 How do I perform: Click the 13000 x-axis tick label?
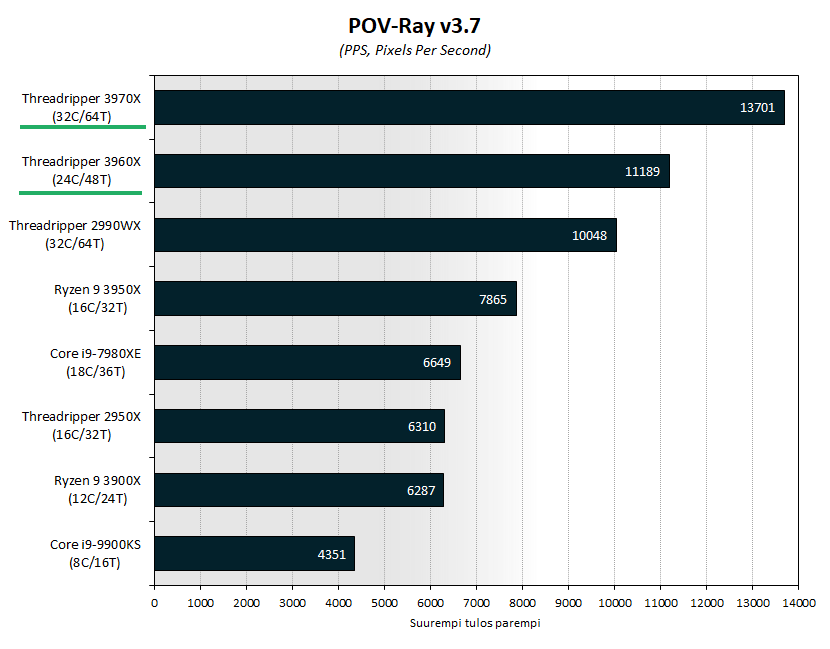[753, 603]
